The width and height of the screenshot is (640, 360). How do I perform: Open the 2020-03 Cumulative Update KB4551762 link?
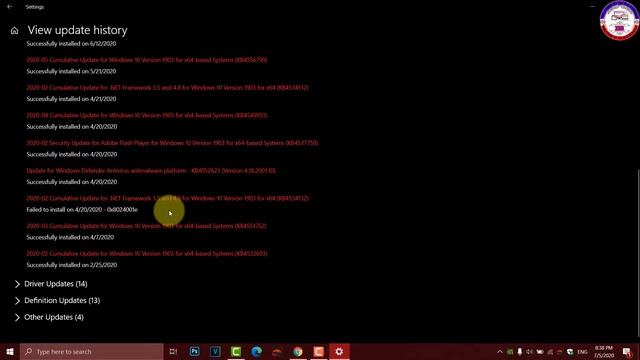146,226
